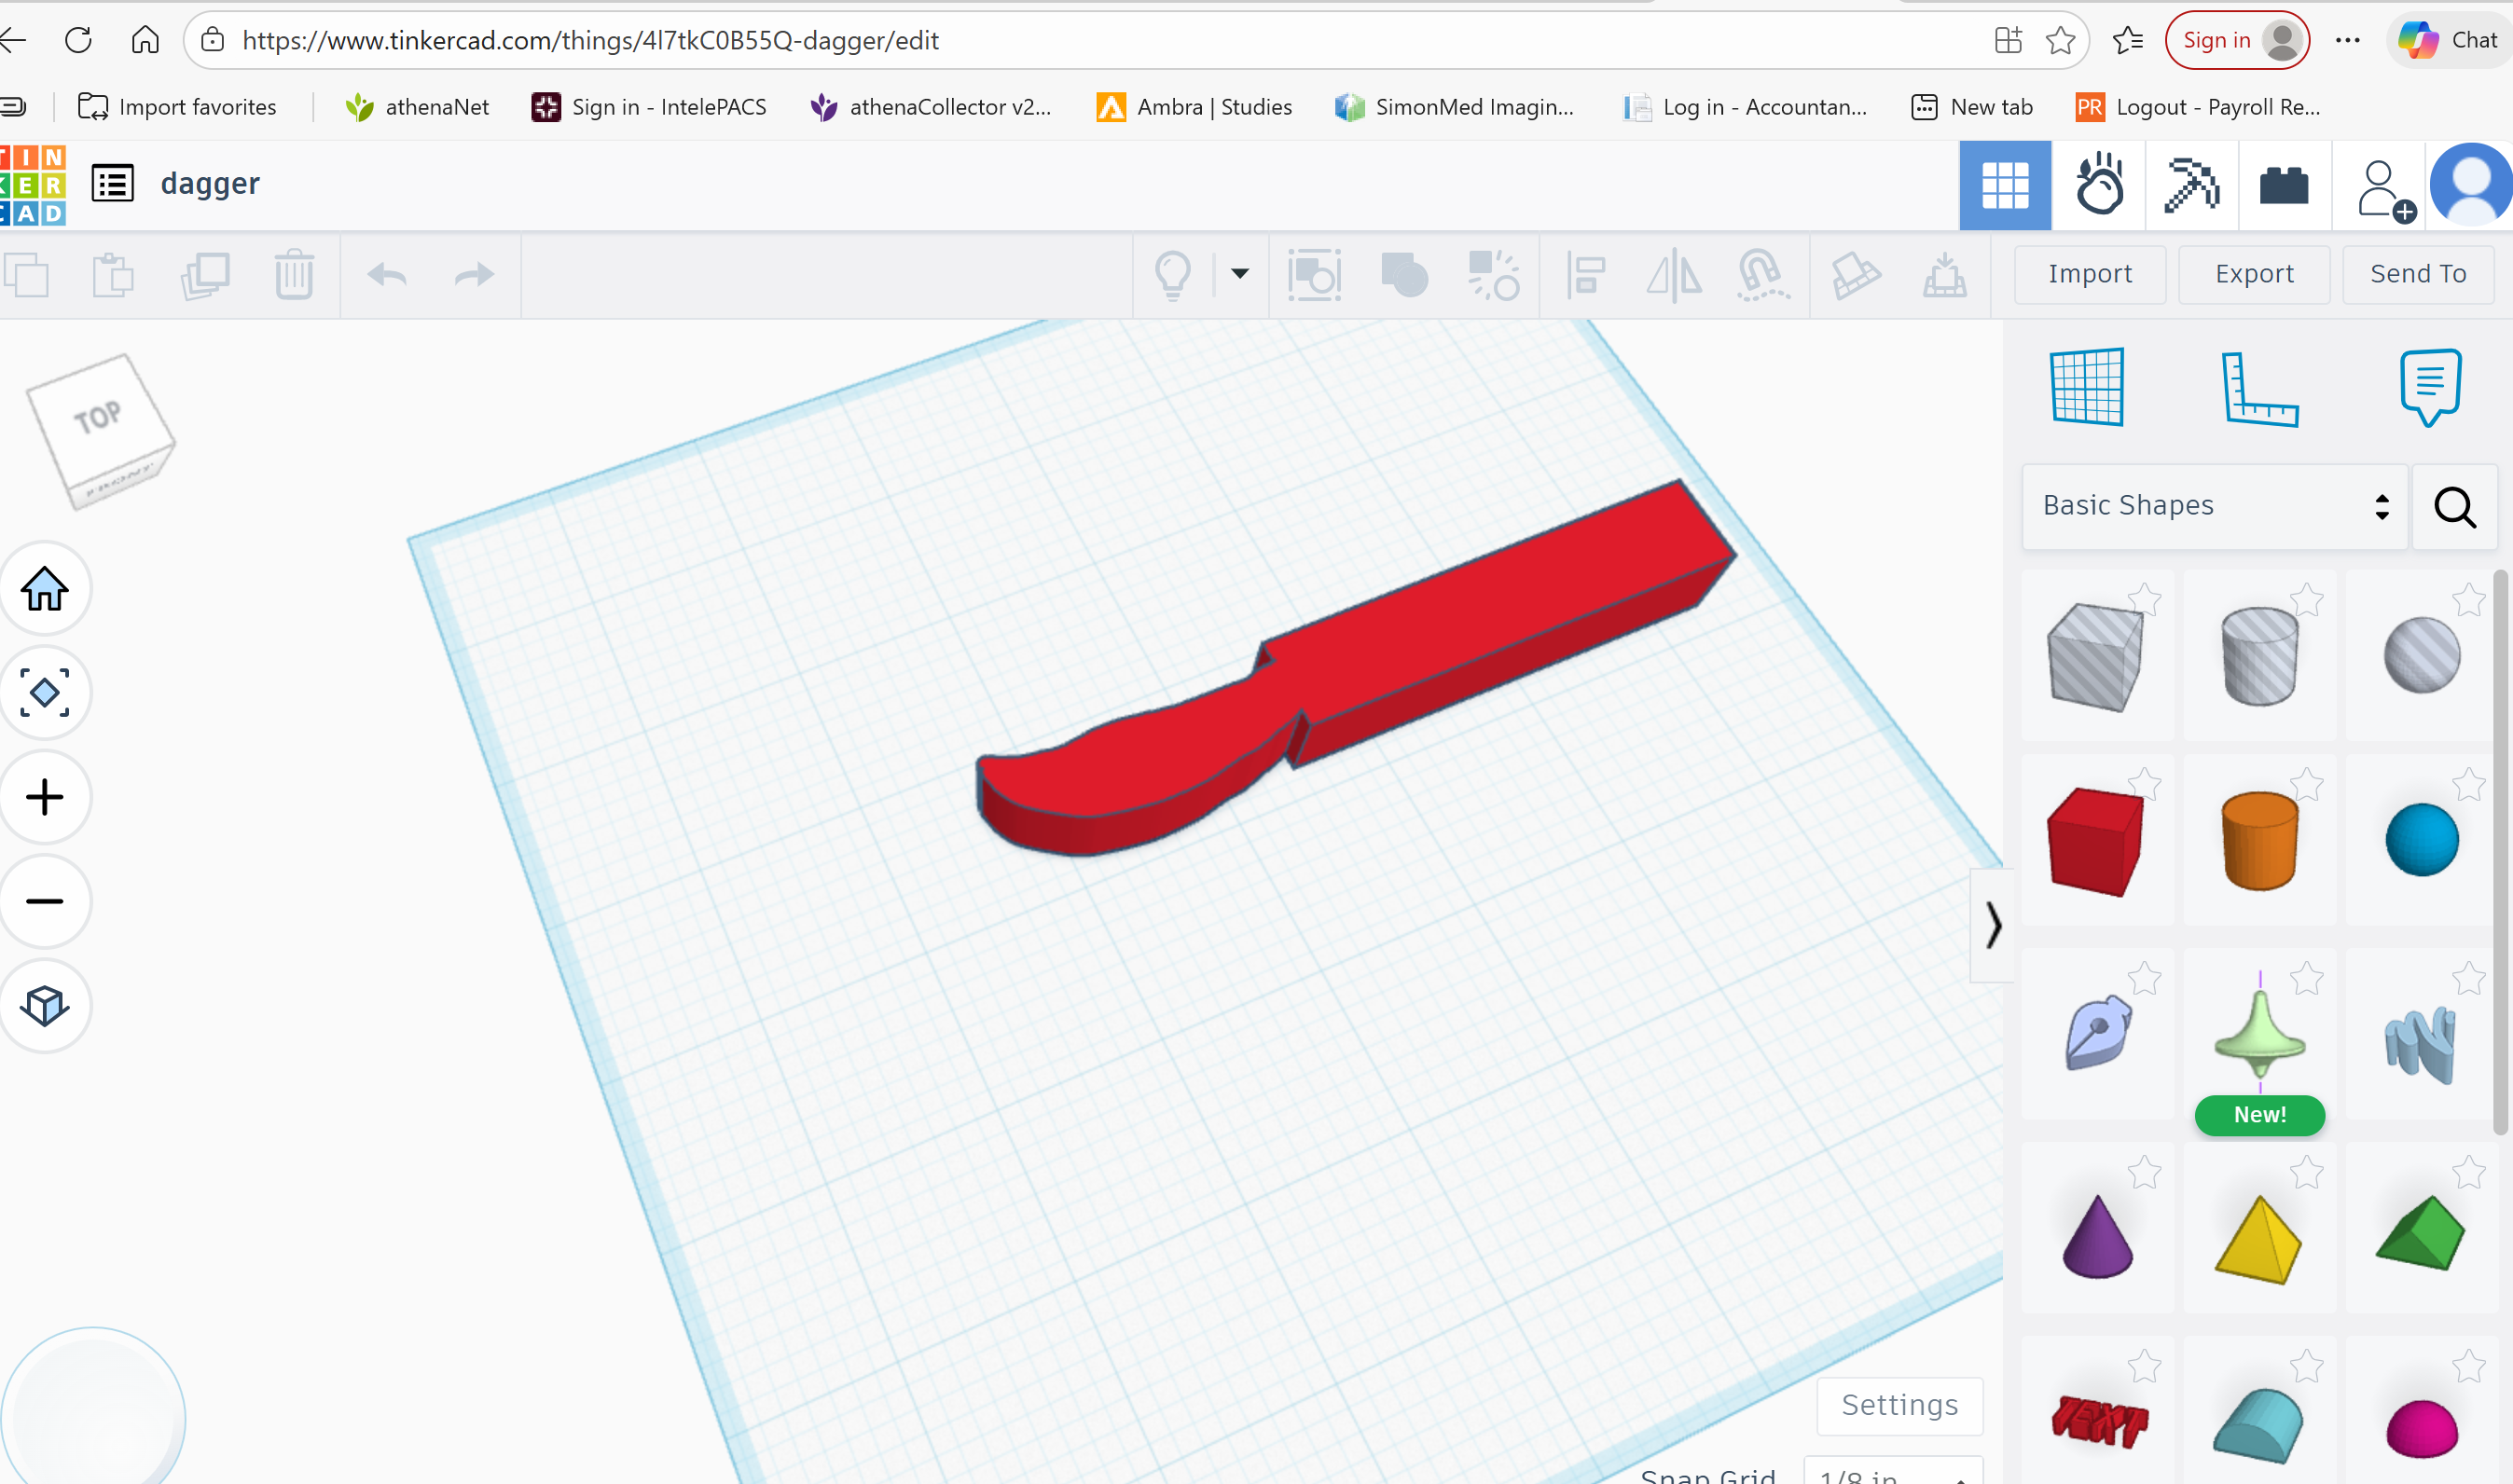The height and width of the screenshot is (1484, 2513).
Task: Switch to the 3D design grid tab
Action: click(2005, 185)
